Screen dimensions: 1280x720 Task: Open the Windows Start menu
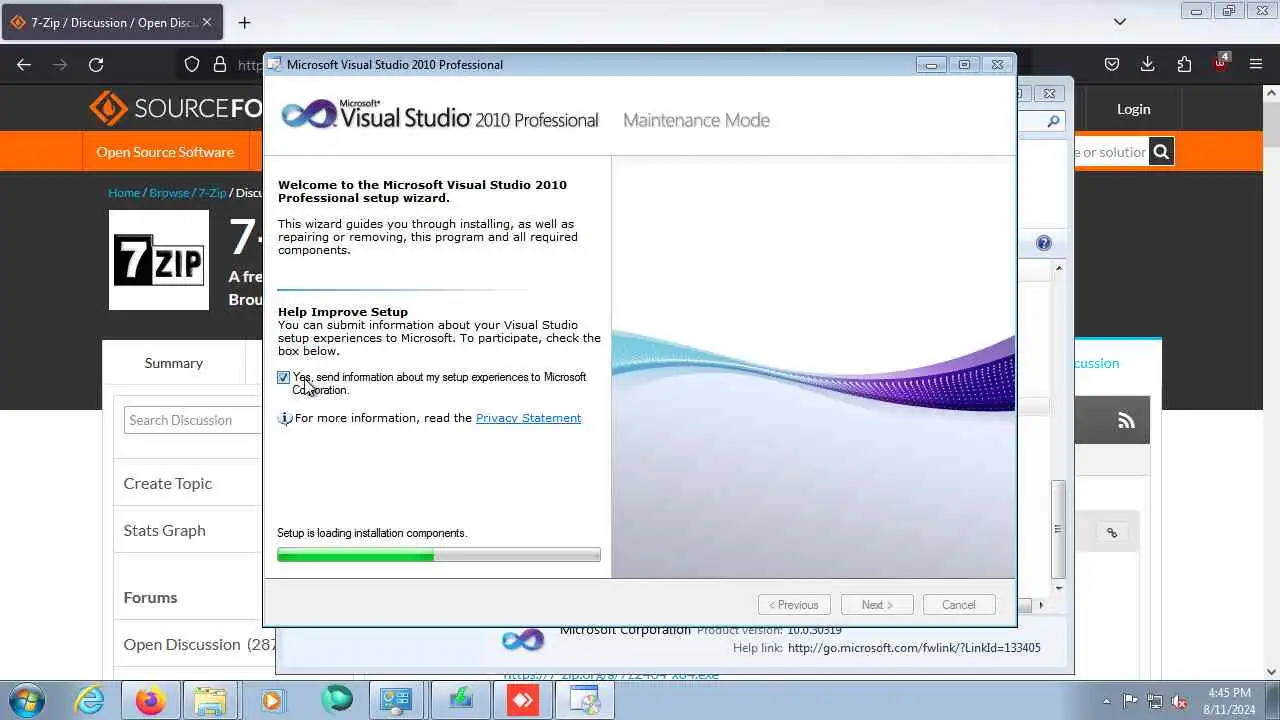[x=25, y=700]
